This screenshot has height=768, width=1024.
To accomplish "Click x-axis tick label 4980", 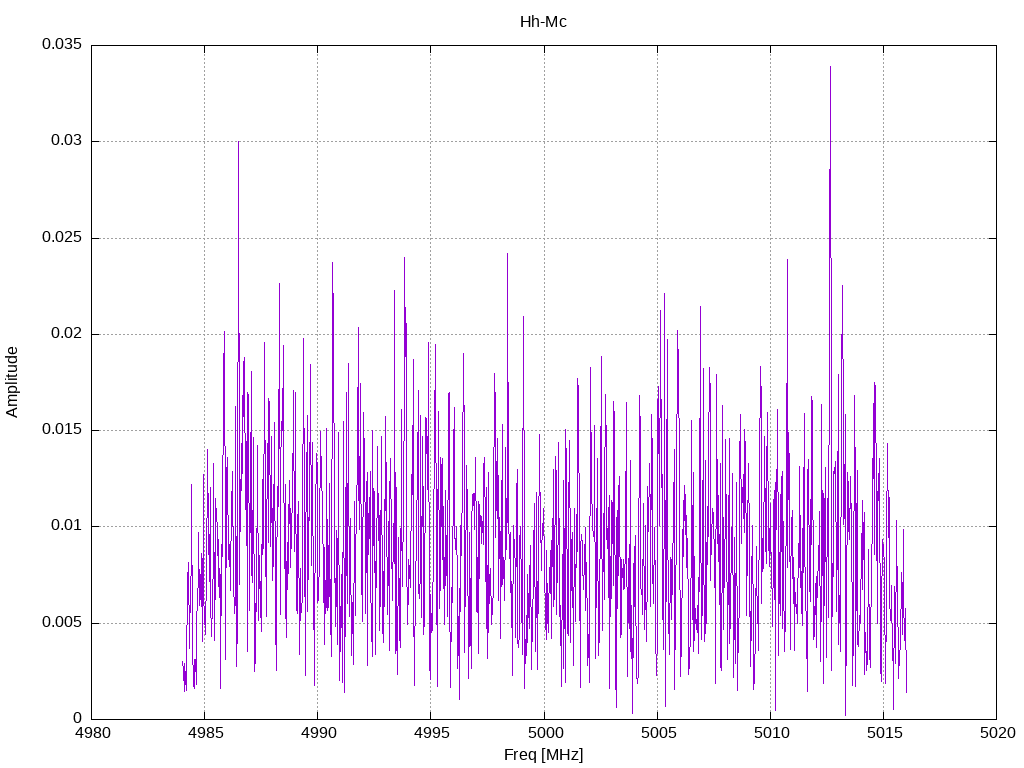I will coord(91,733).
